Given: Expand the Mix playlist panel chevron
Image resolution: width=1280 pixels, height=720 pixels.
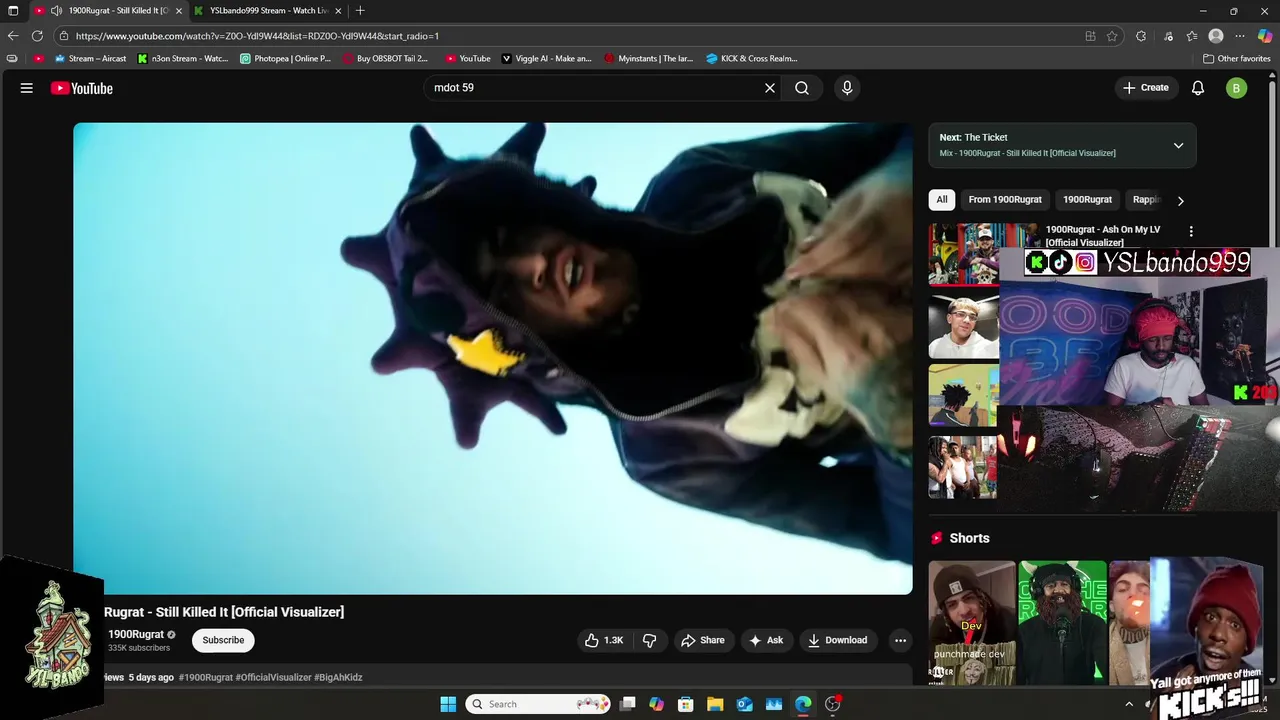Looking at the screenshot, I should (1178, 145).
